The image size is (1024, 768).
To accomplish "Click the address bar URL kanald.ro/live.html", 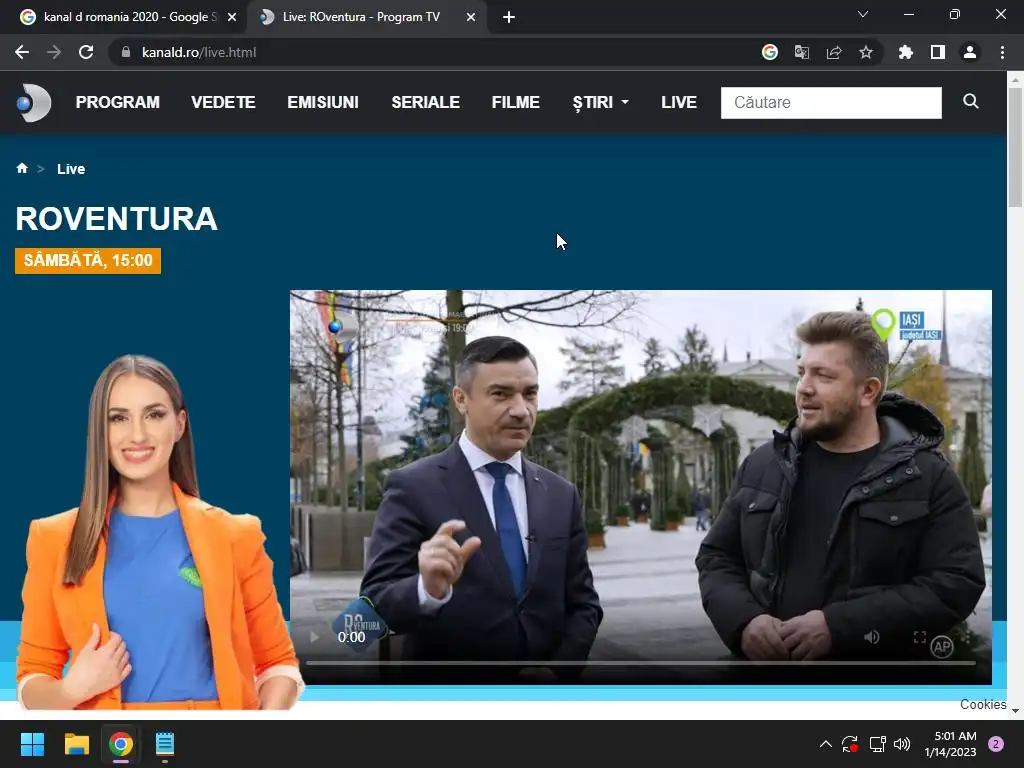I will tap(199, 52).
